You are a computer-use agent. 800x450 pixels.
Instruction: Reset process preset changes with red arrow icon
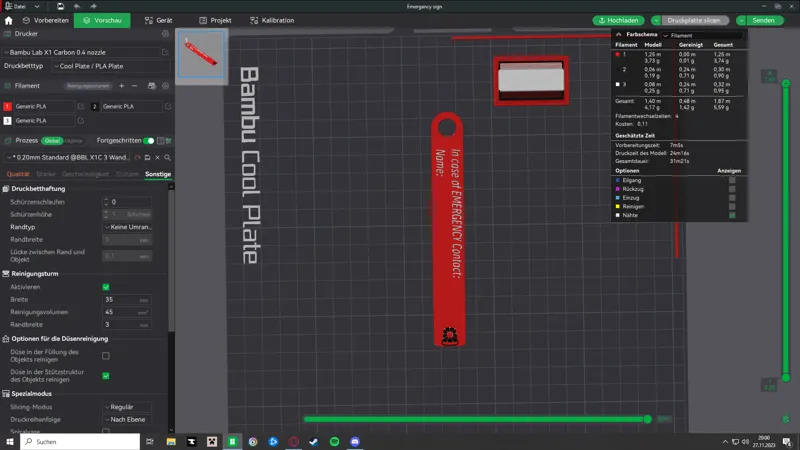click(x=137, y=158)
